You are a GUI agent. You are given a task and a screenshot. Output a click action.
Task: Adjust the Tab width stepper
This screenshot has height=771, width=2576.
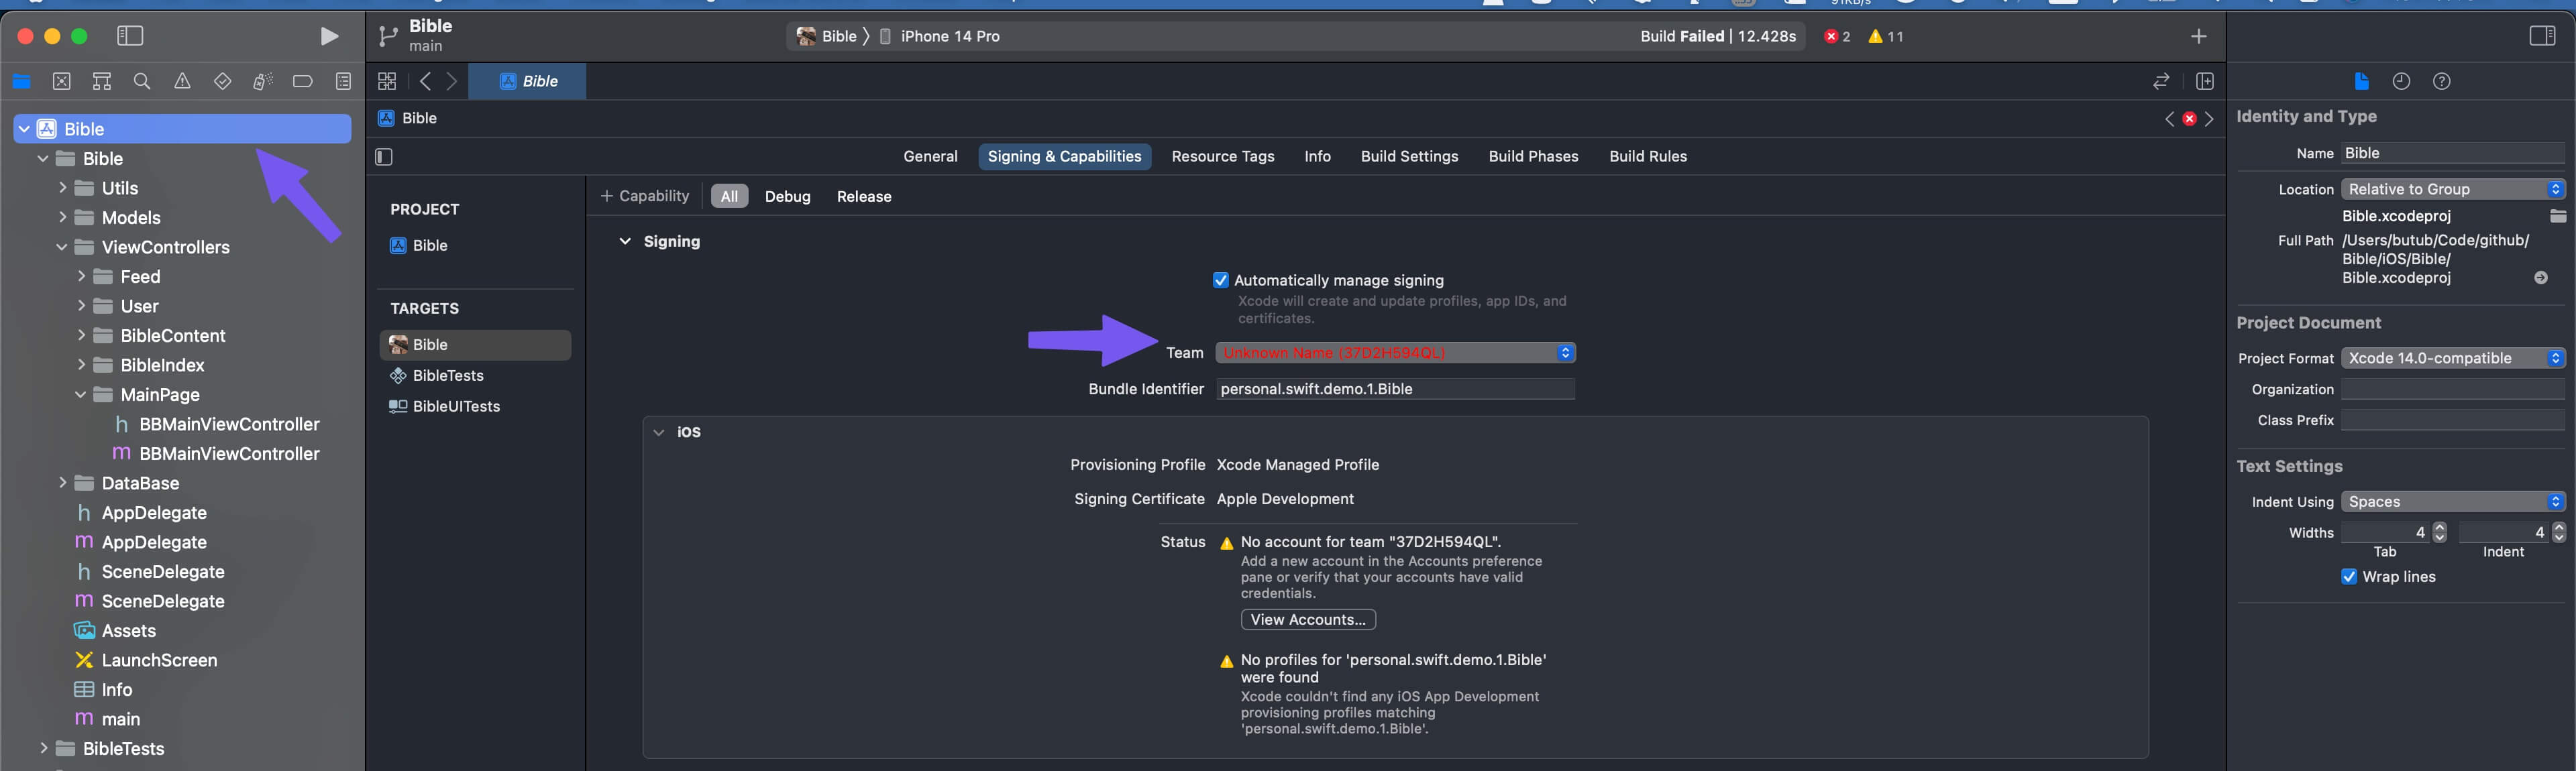[2439, 532]
